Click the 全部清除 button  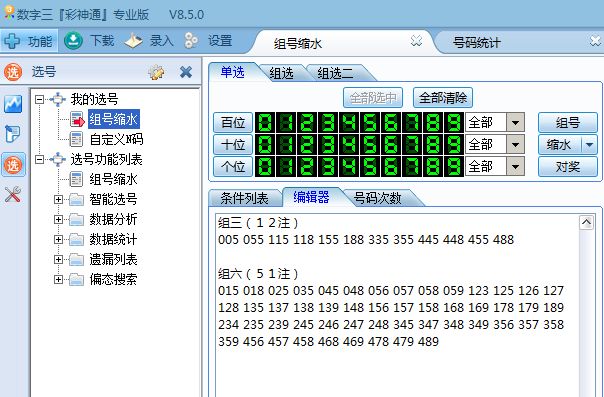443,98
